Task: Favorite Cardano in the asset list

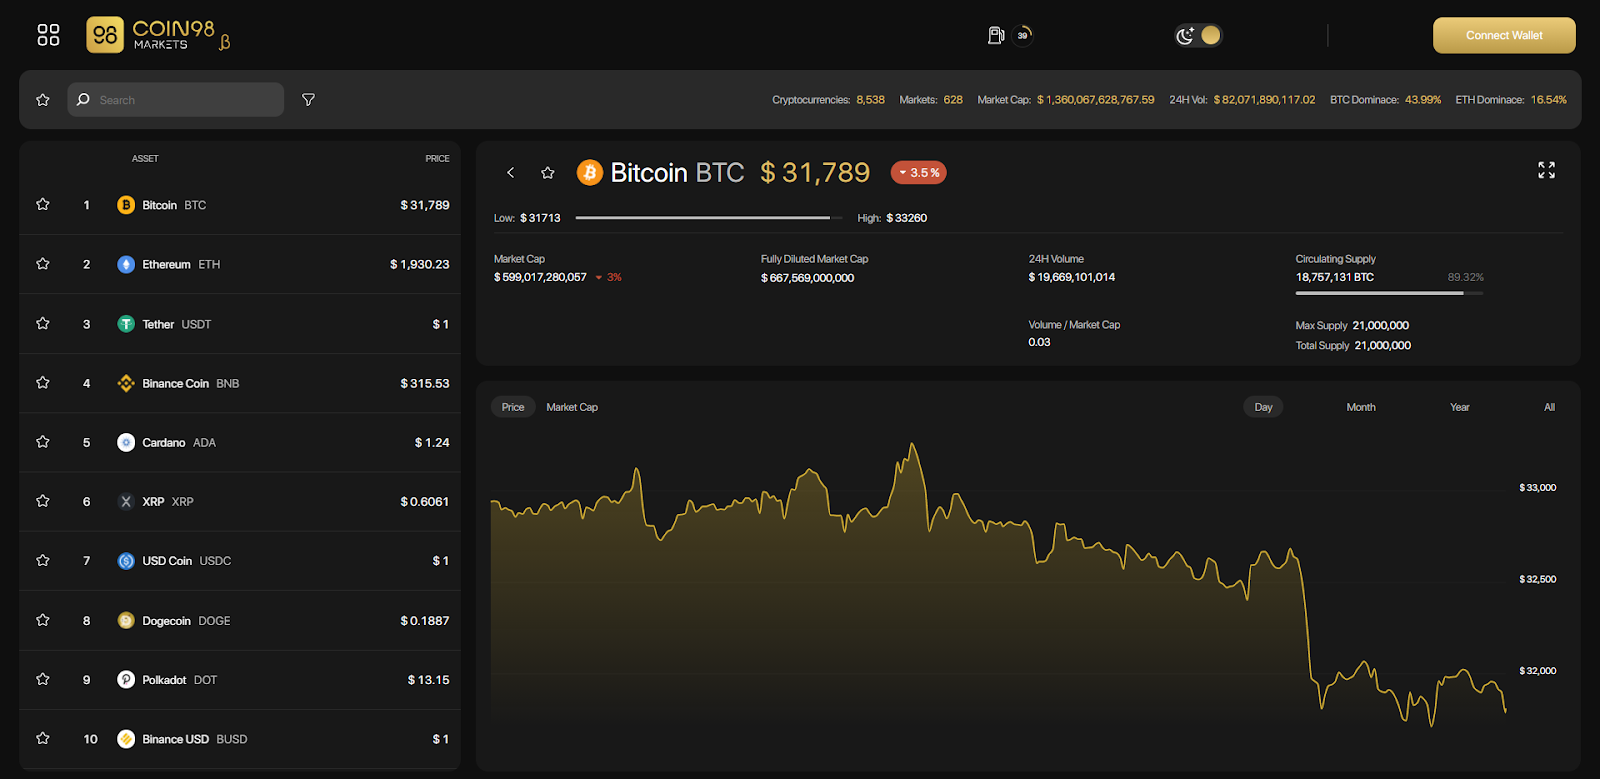Action: click(43, 441)
